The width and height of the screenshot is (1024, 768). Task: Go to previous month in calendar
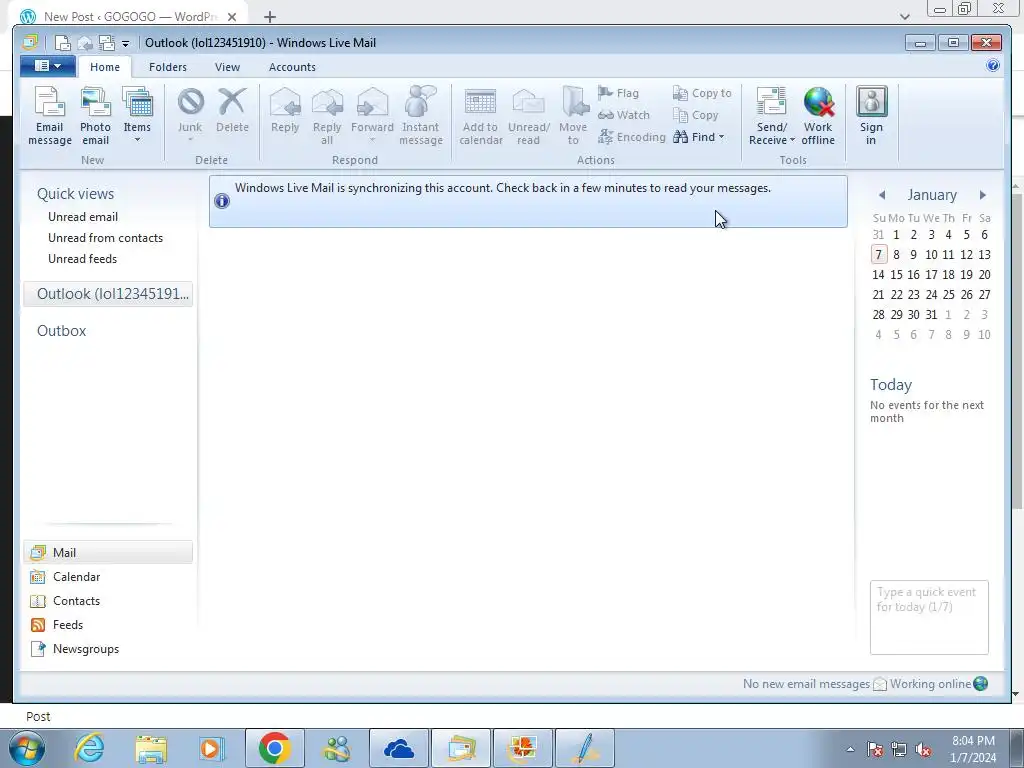(x=882, y=195)
